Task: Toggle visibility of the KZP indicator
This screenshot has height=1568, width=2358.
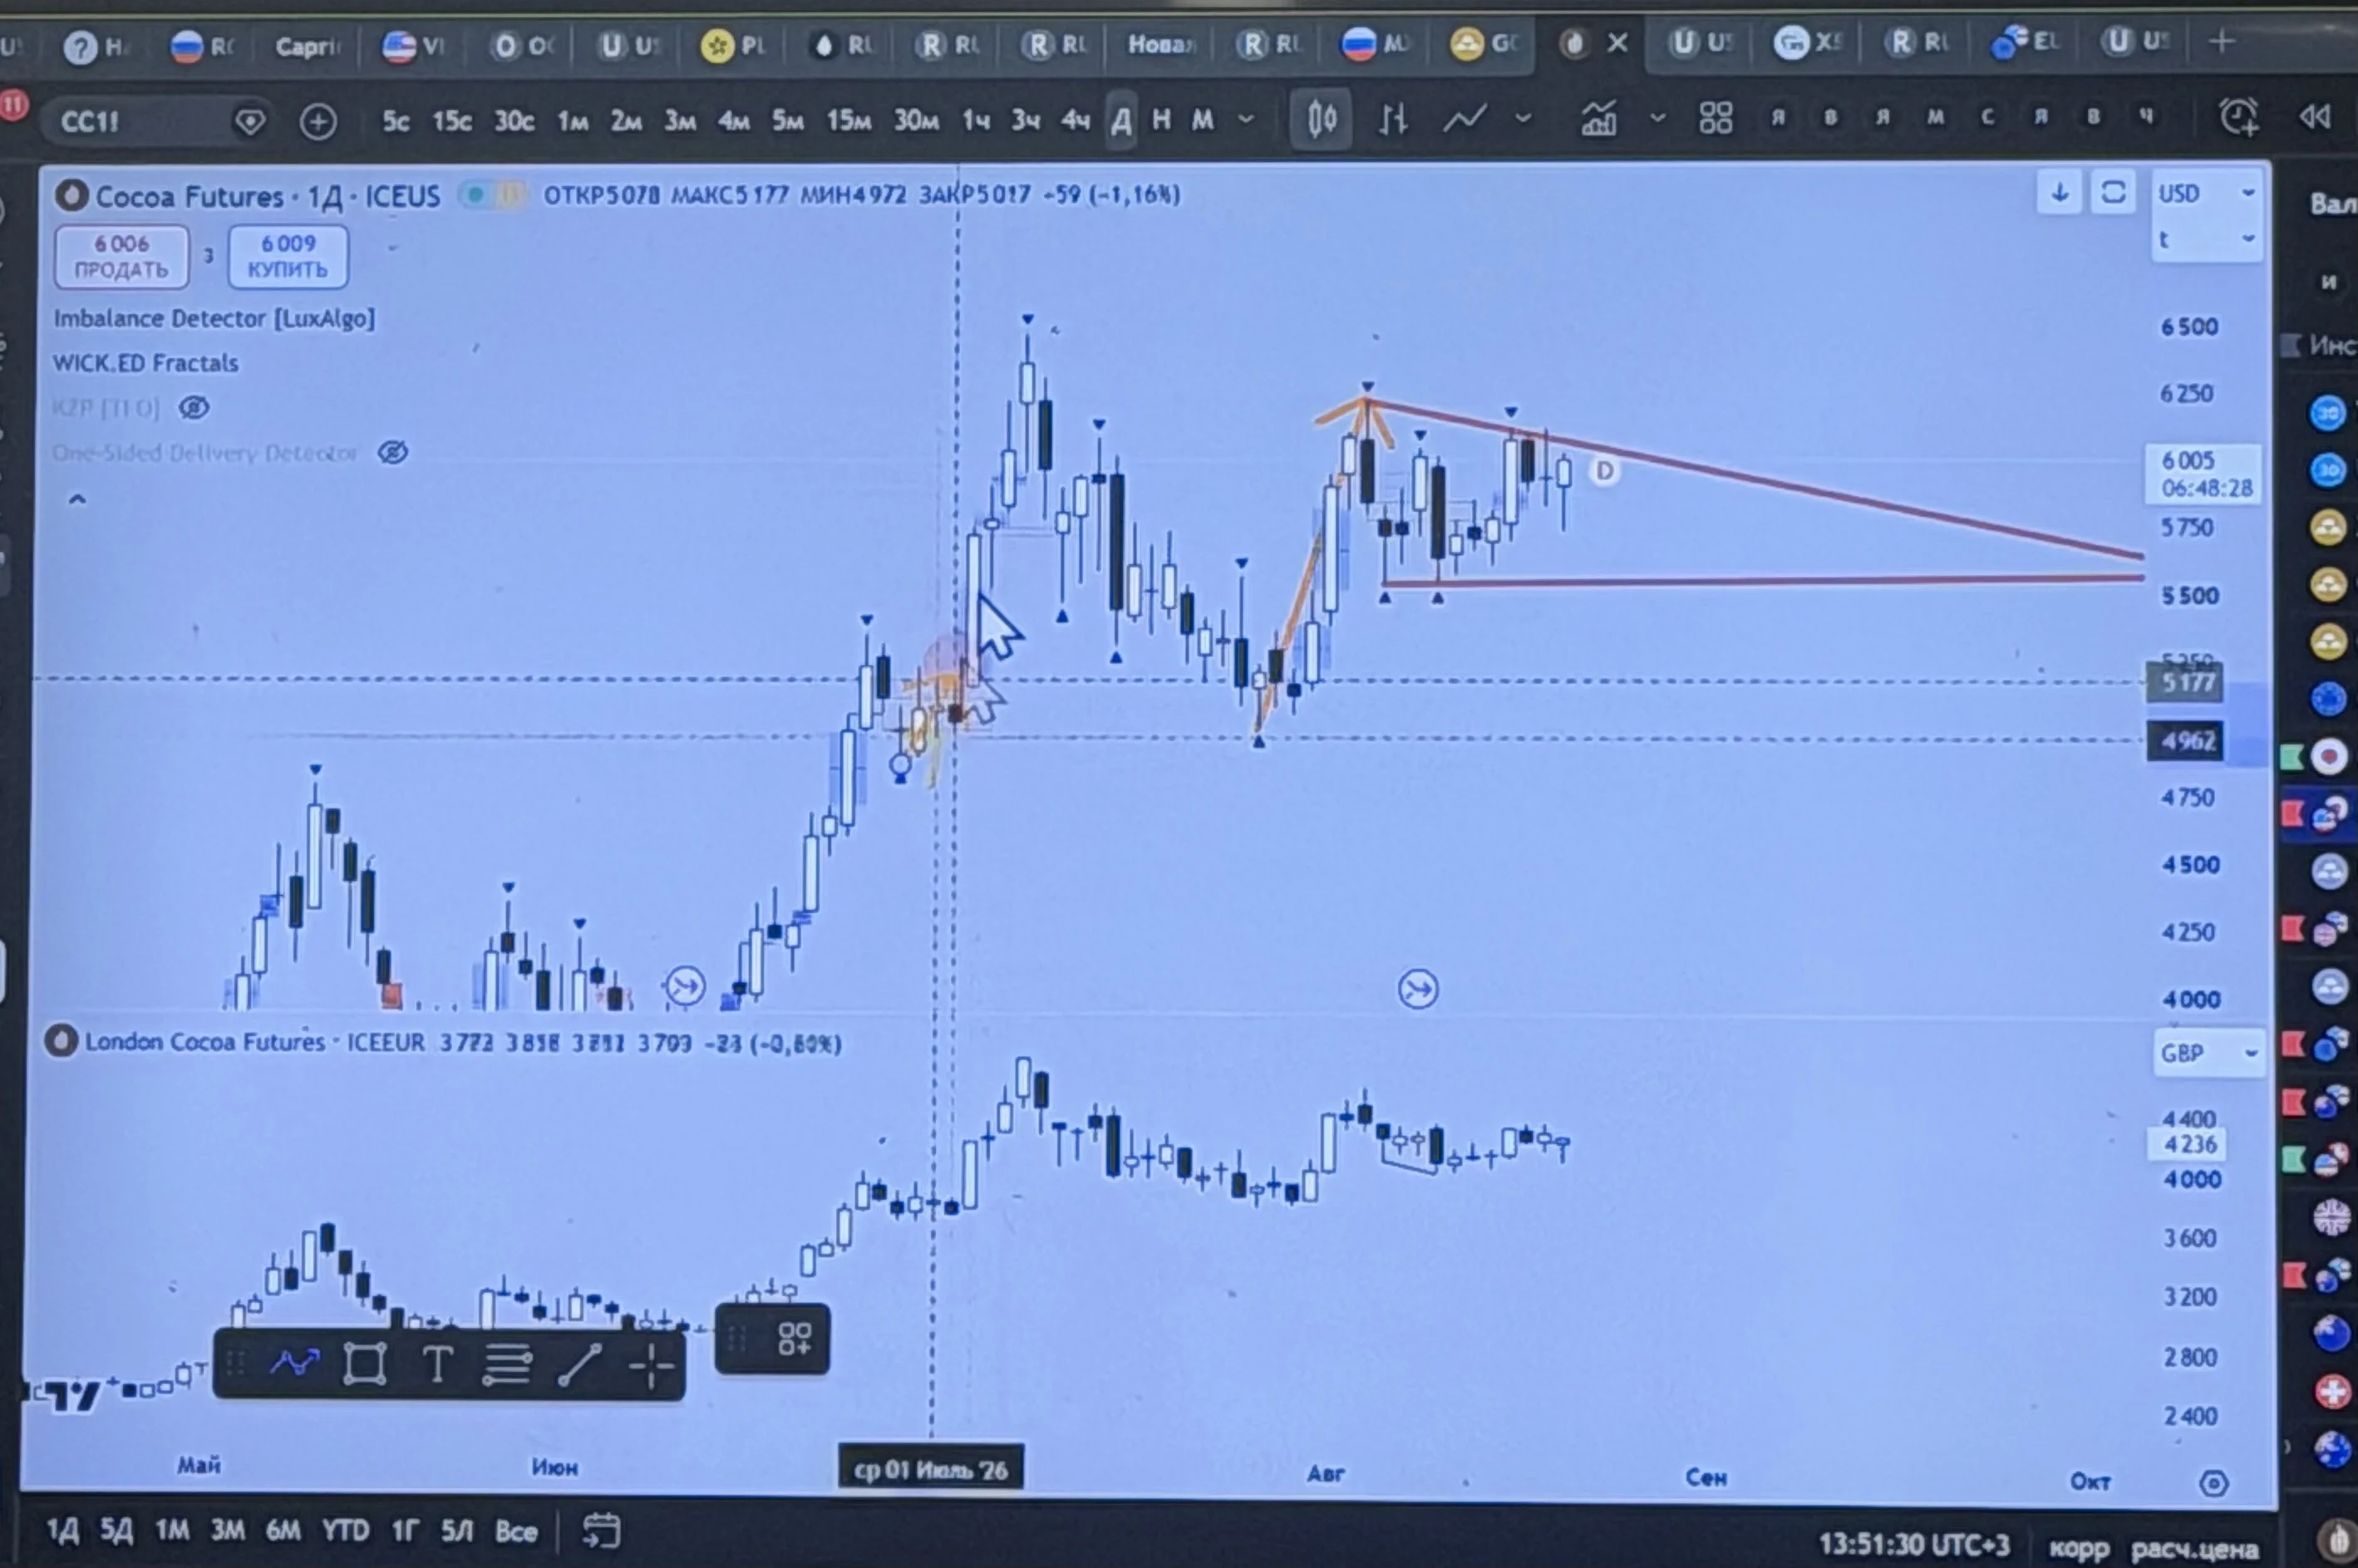Action: [x=194, y=408]
